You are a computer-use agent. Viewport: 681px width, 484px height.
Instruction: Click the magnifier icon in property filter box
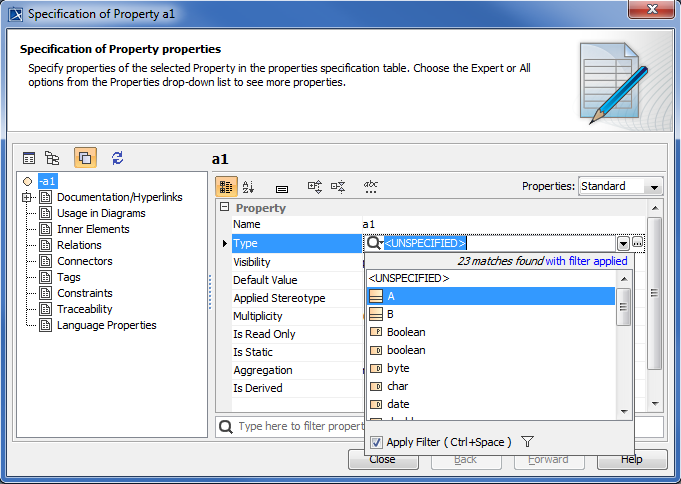(225, 427)
